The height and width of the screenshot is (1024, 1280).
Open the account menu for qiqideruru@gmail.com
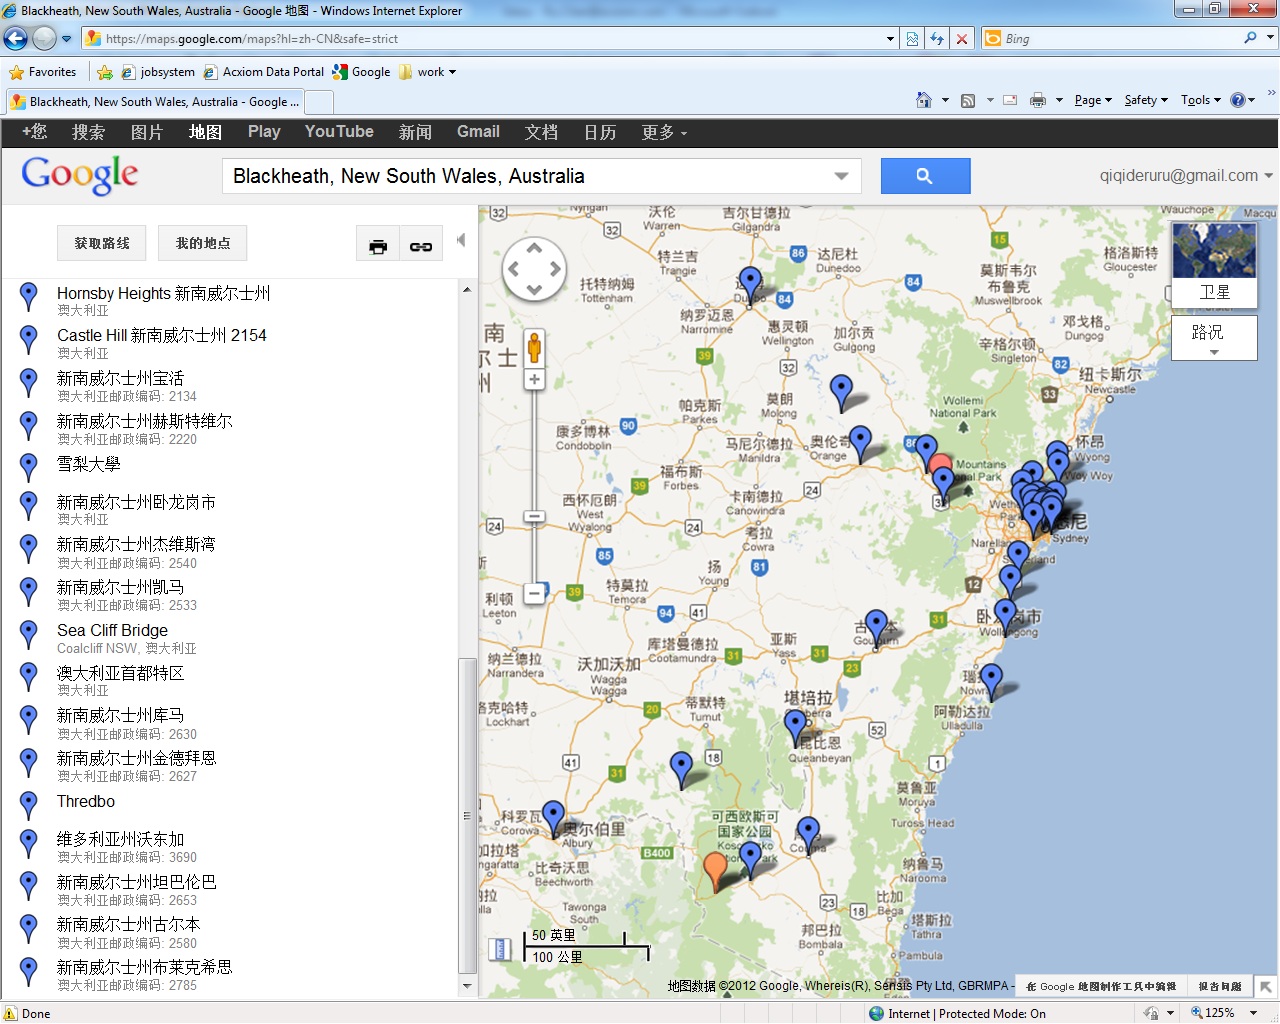[x=1186, y=175]
